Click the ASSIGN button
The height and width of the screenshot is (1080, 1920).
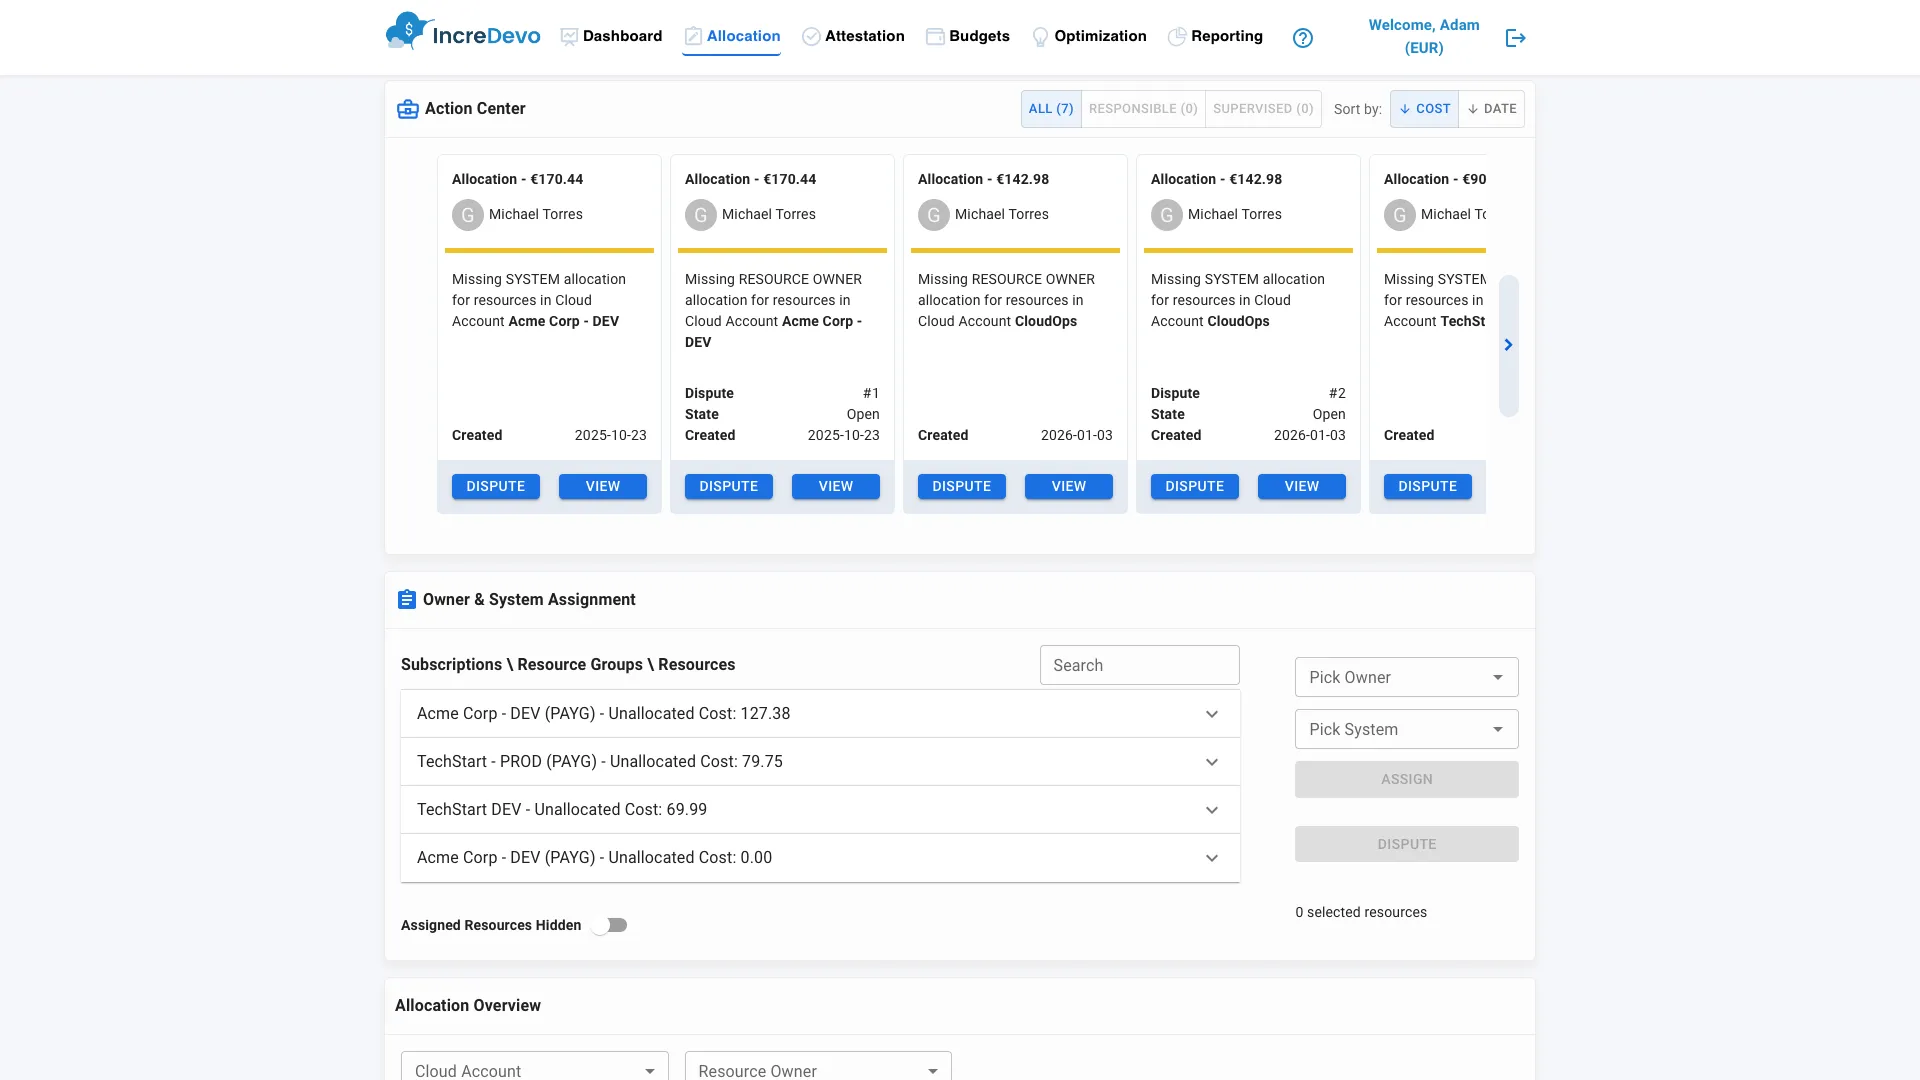point(1405,779)
